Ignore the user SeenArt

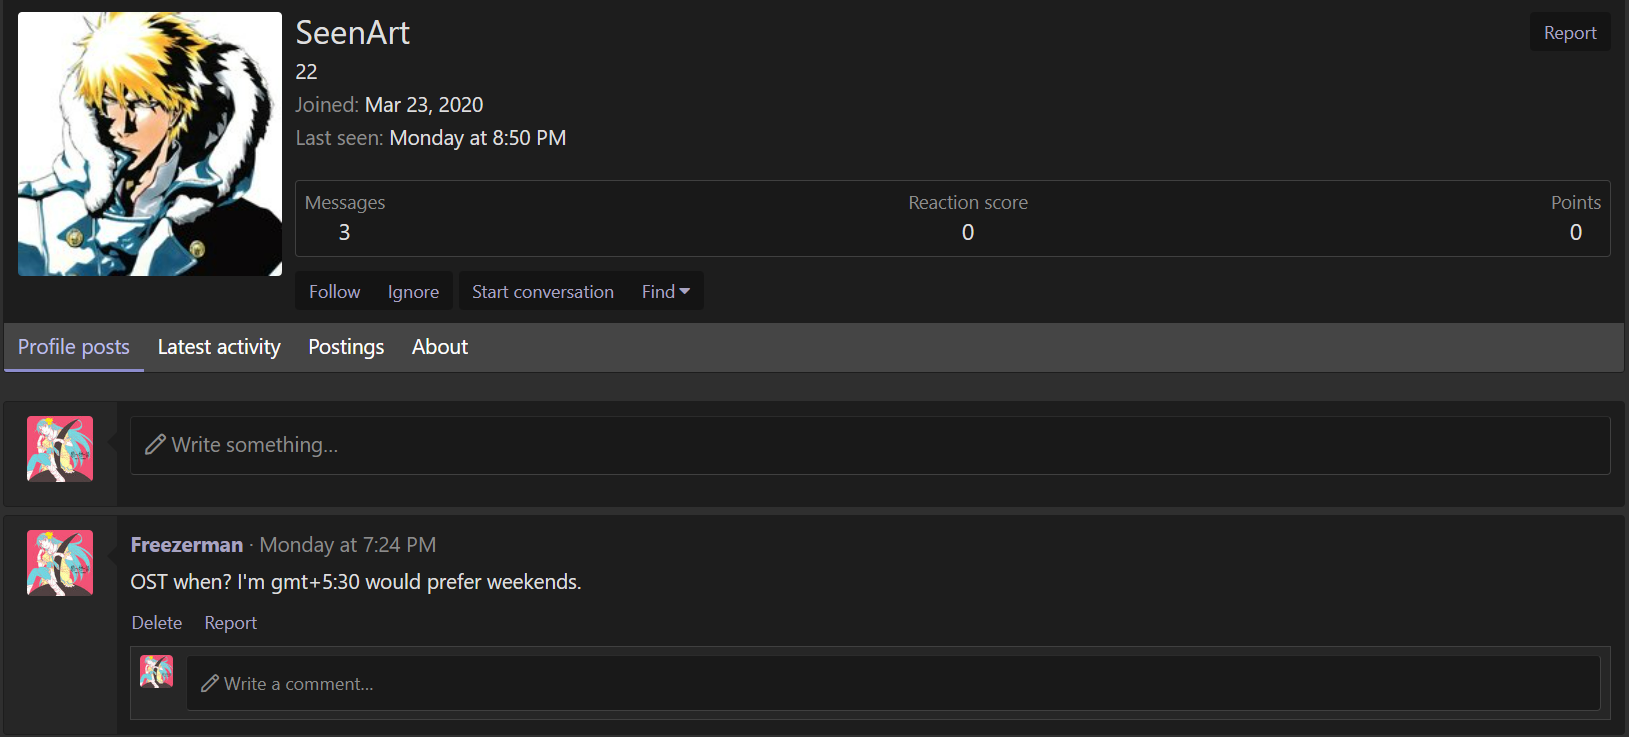click(413, 291)
